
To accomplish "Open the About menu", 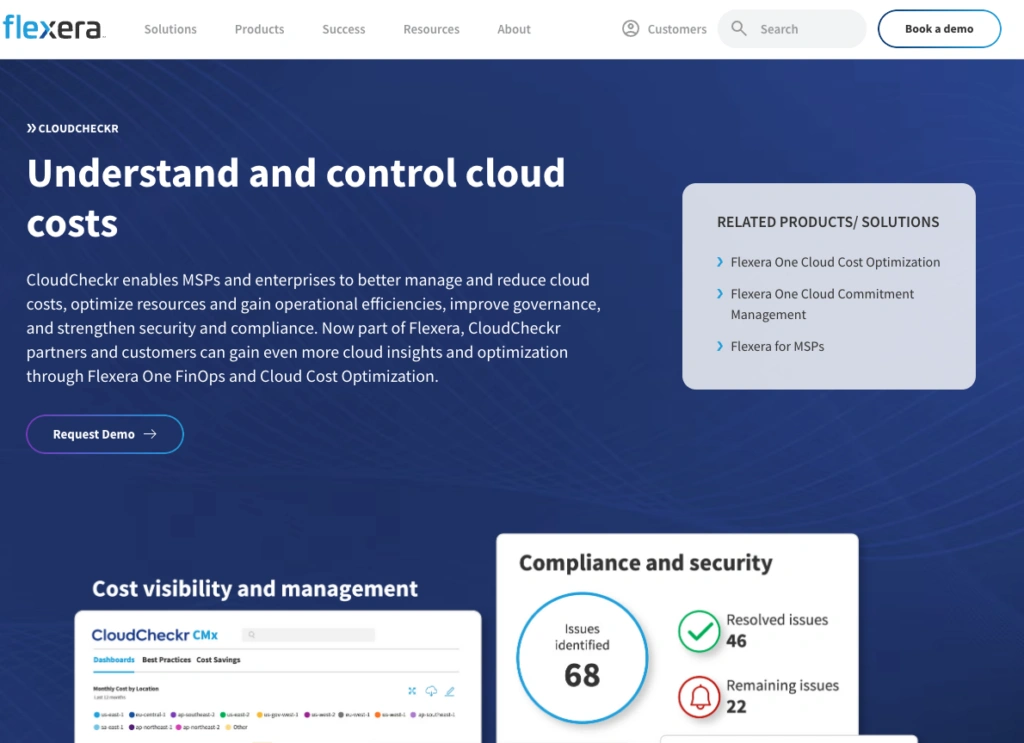I will [x=514, y=29].
